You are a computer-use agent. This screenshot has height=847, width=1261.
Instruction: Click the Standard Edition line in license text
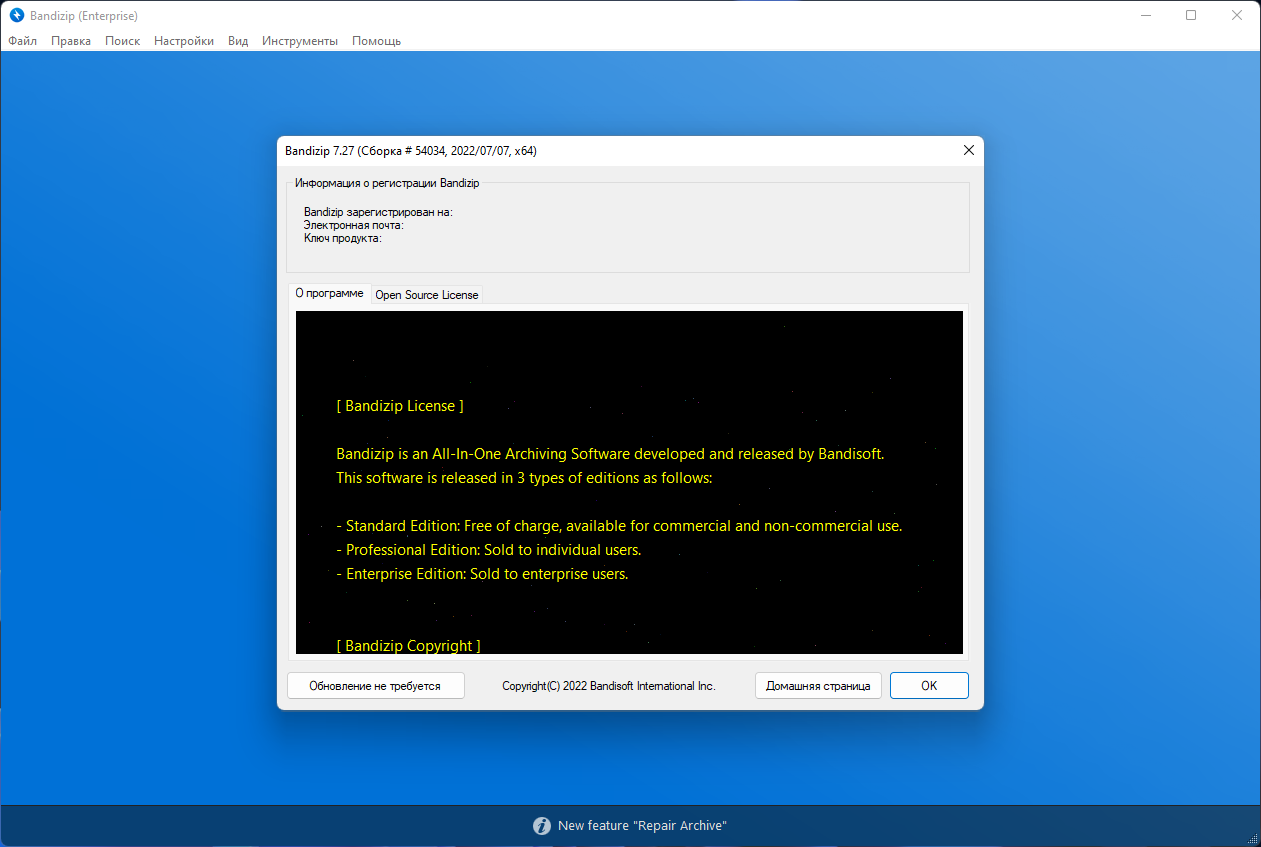click(x=619, y=526)
